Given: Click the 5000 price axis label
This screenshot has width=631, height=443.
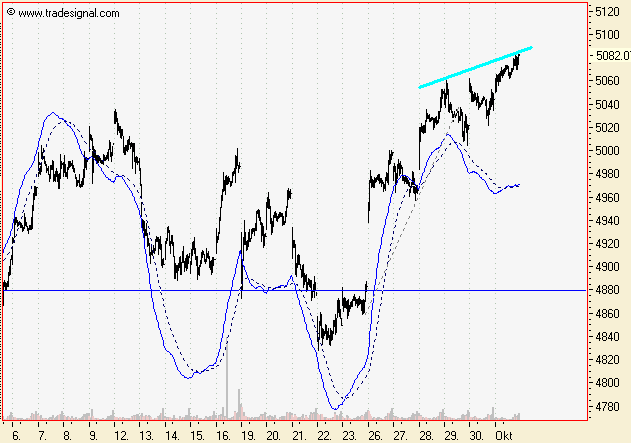Looking at the screenshot, I should coord(608,151).
